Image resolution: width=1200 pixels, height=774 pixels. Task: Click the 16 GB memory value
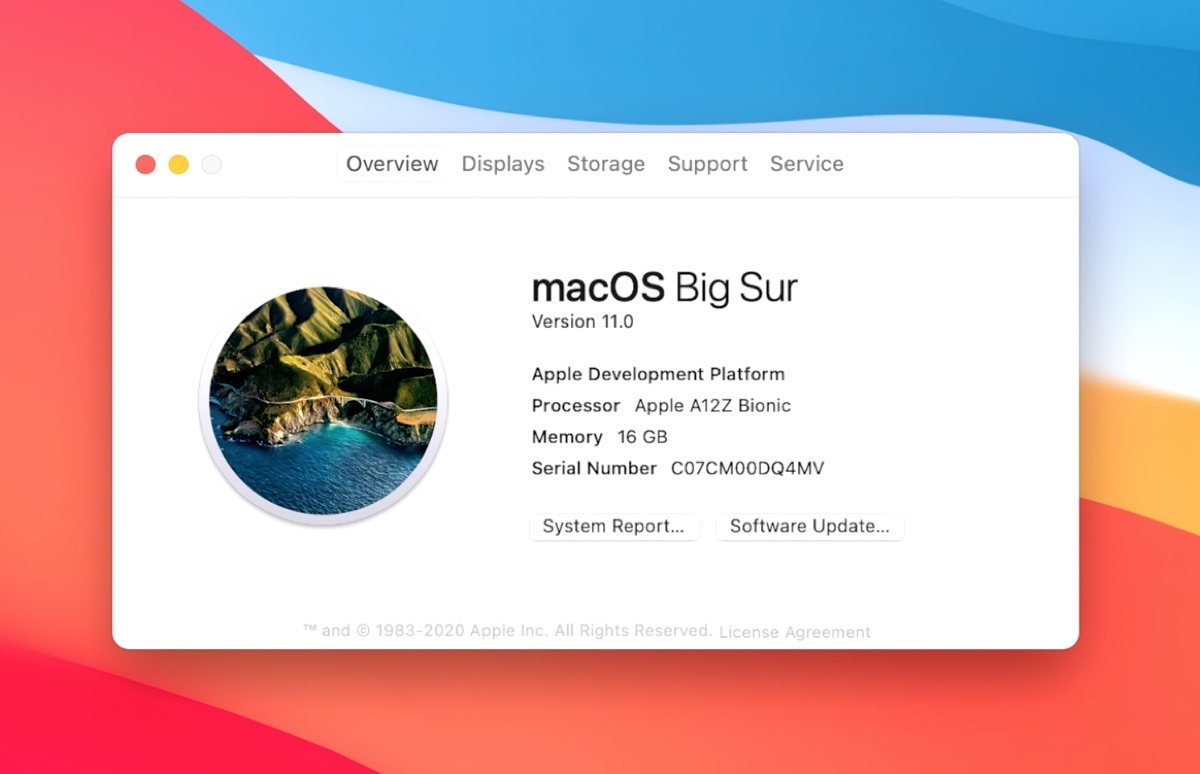click(x=642, y=437)
